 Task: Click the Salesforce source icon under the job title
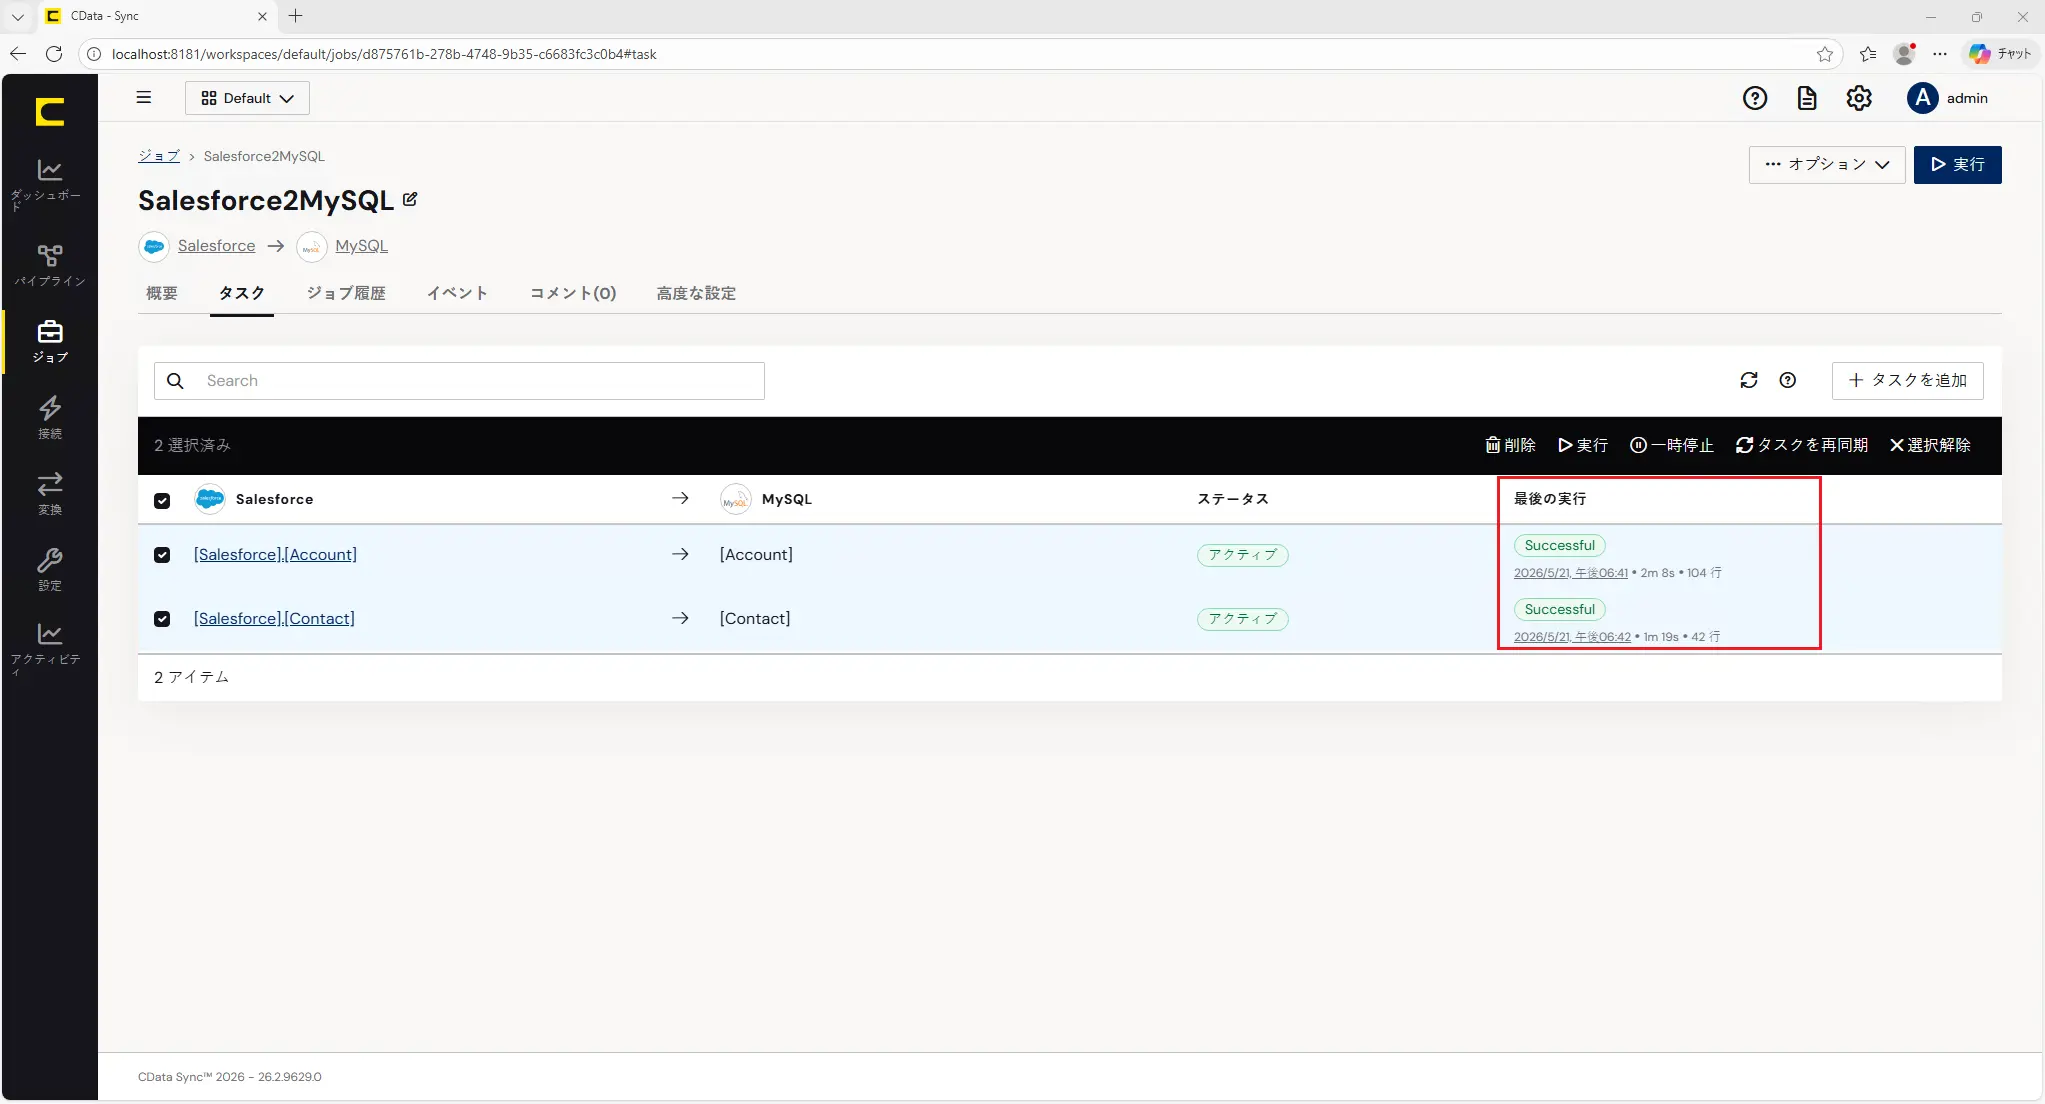click(x=154, y=246)
